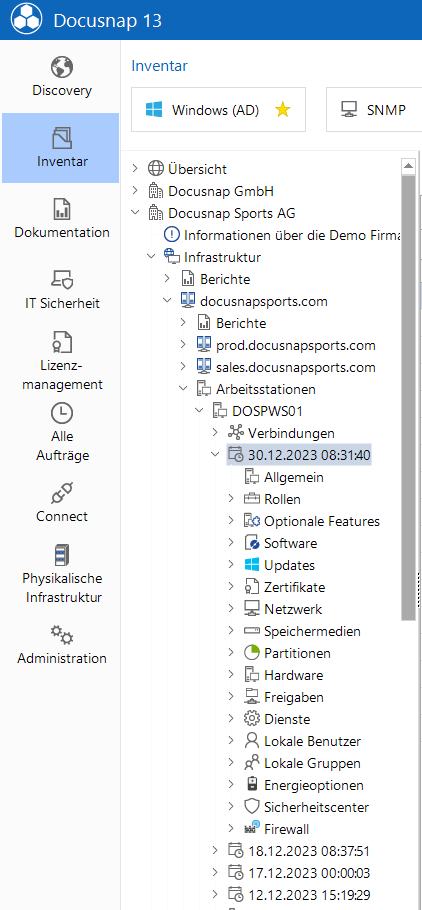Collapse the 30.12.2023 08:31:40 snapshot node

(x=215, y=454)
